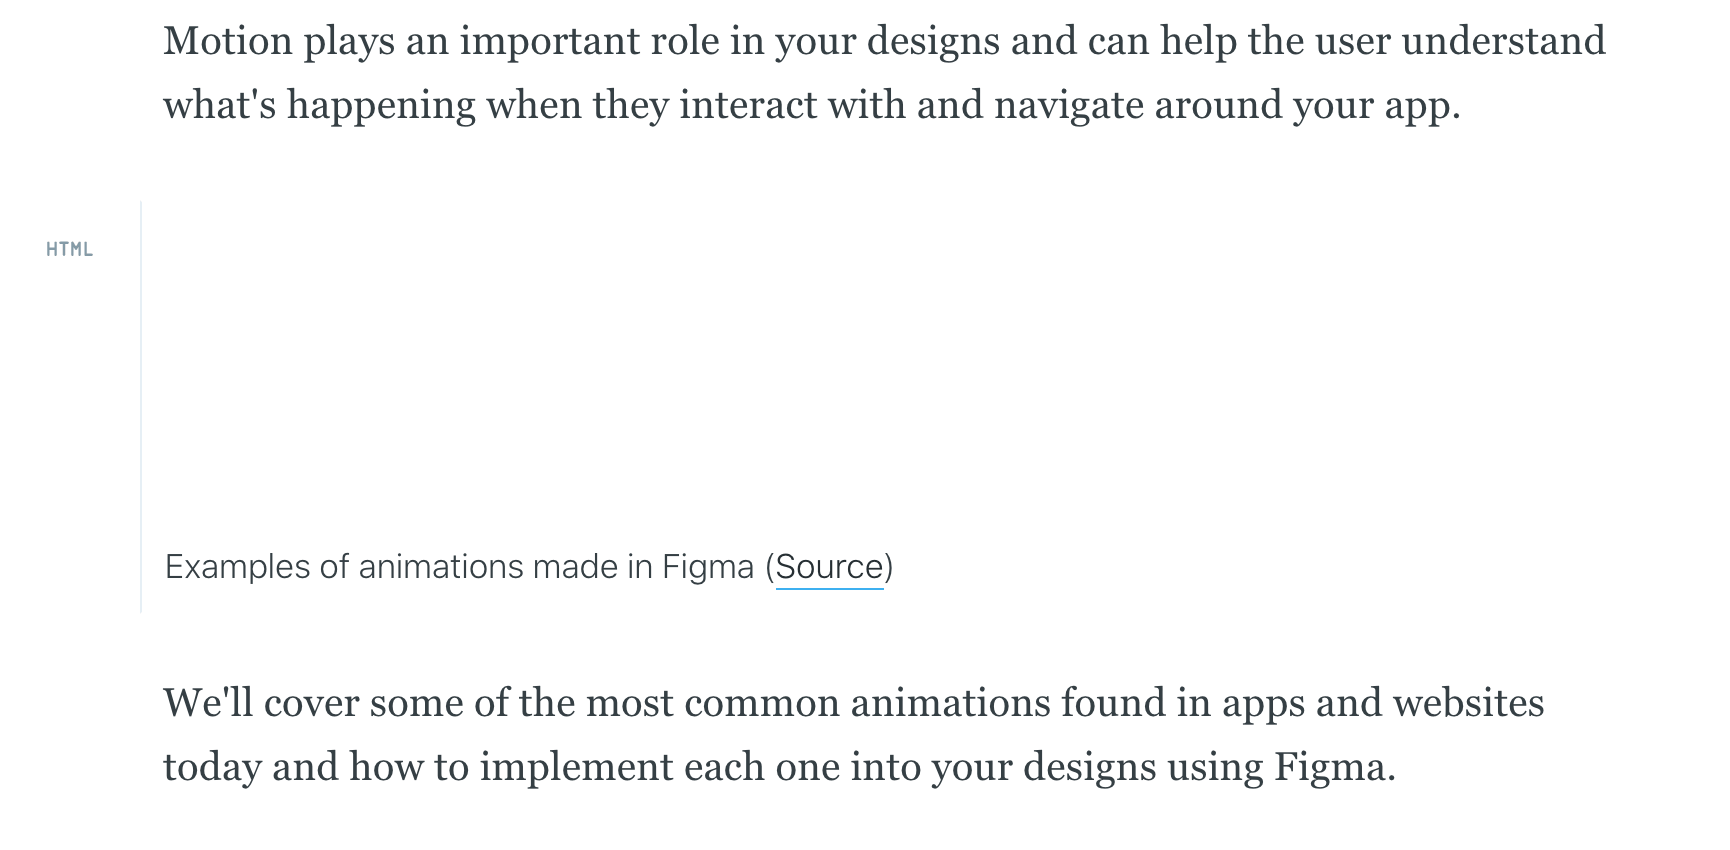Click 'Figma.' at end of last paragraph
The height and width of the screenshot is (850, 1730).
(x=1334, y=767)
